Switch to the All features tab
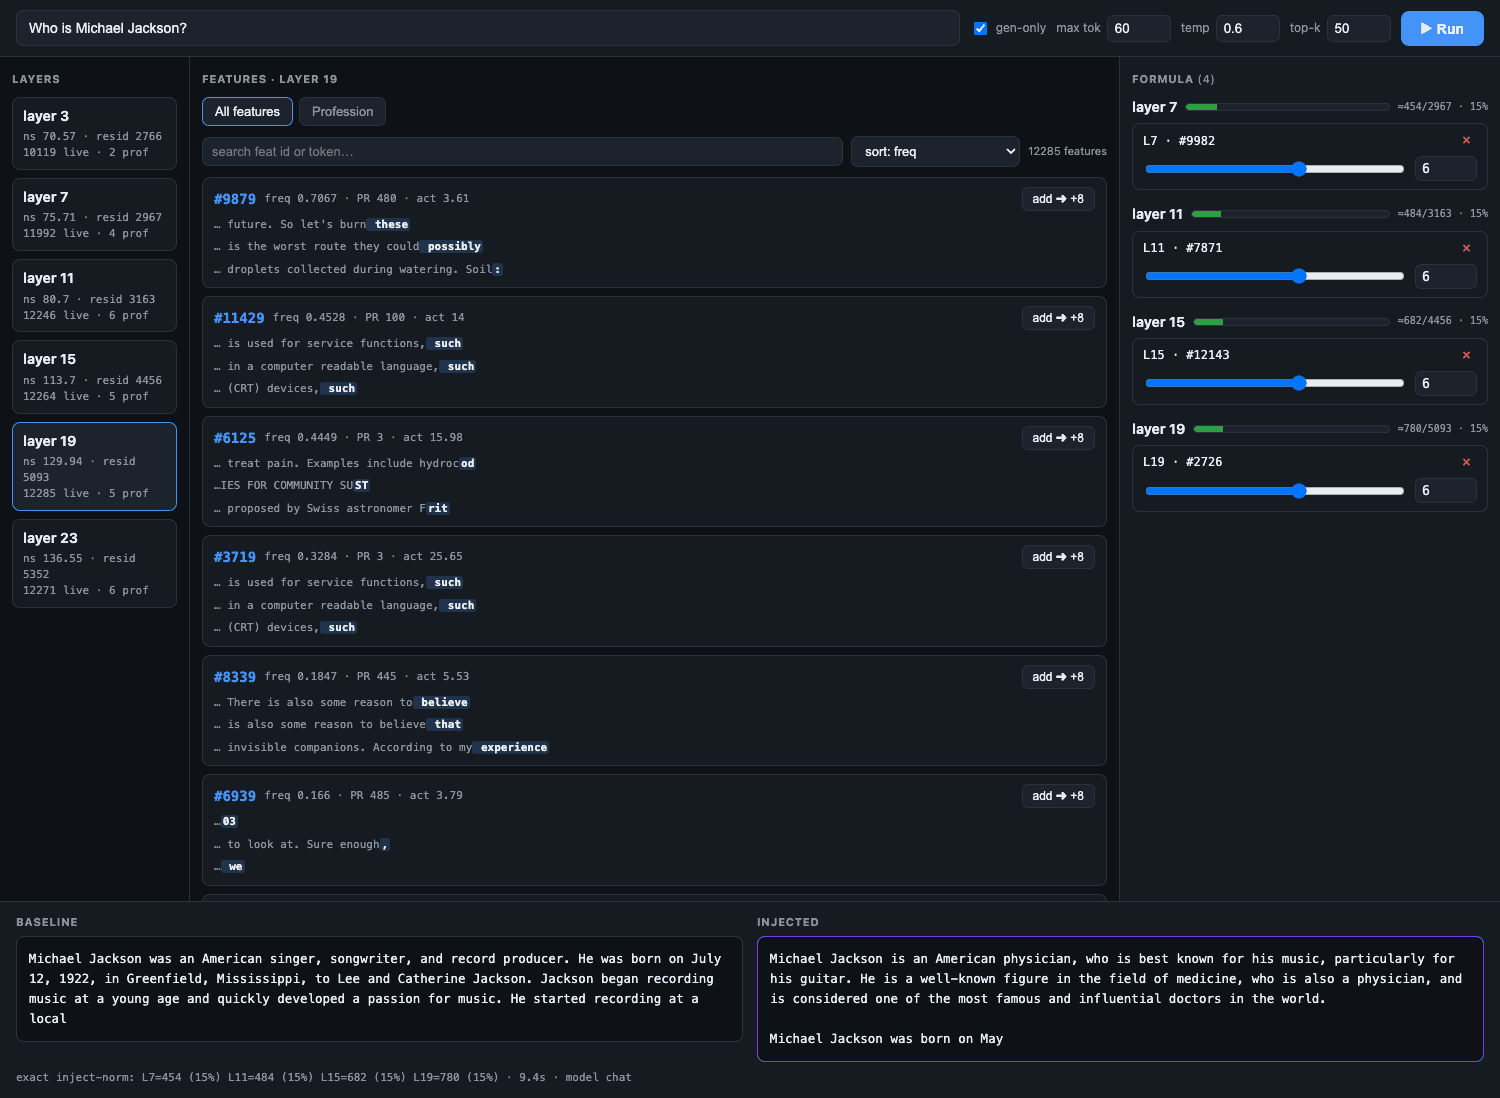Image resolution: width=1500 pixels, height=1098 pixels. [x=247, y=112]
